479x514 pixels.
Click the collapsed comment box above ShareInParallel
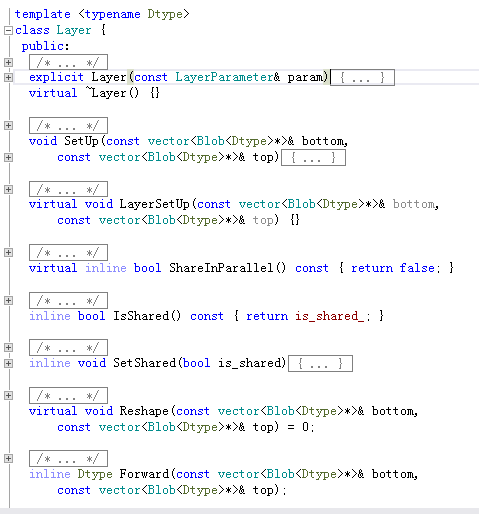[68, 252]
